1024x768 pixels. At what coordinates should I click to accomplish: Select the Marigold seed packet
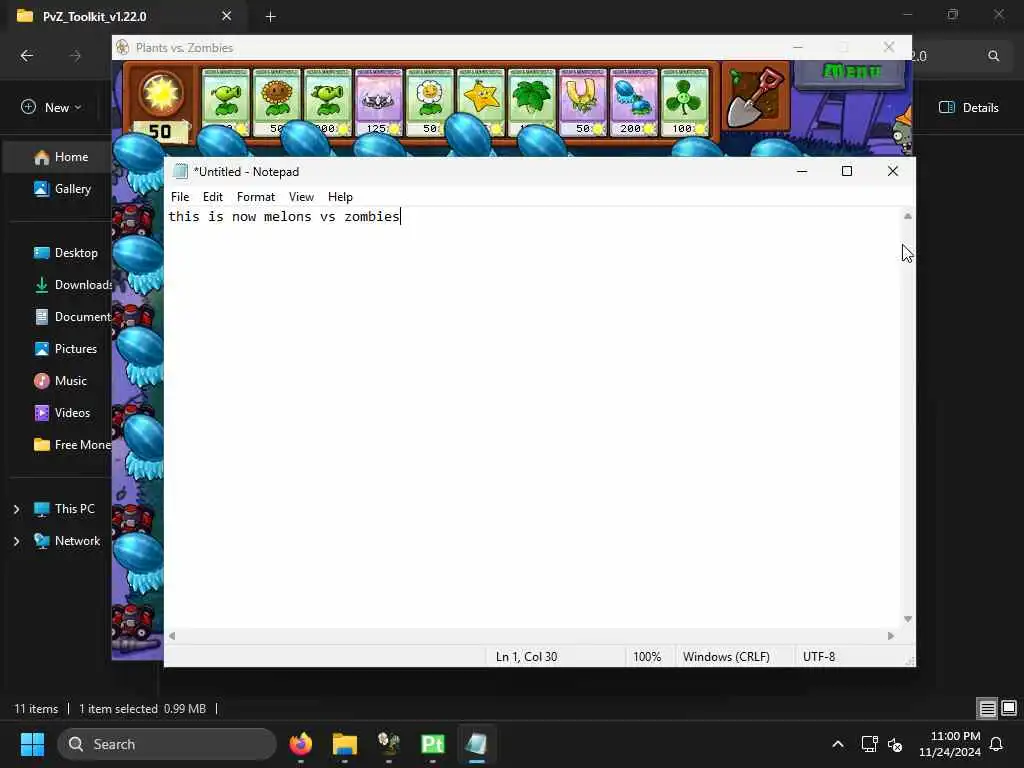tap(429, 102)
